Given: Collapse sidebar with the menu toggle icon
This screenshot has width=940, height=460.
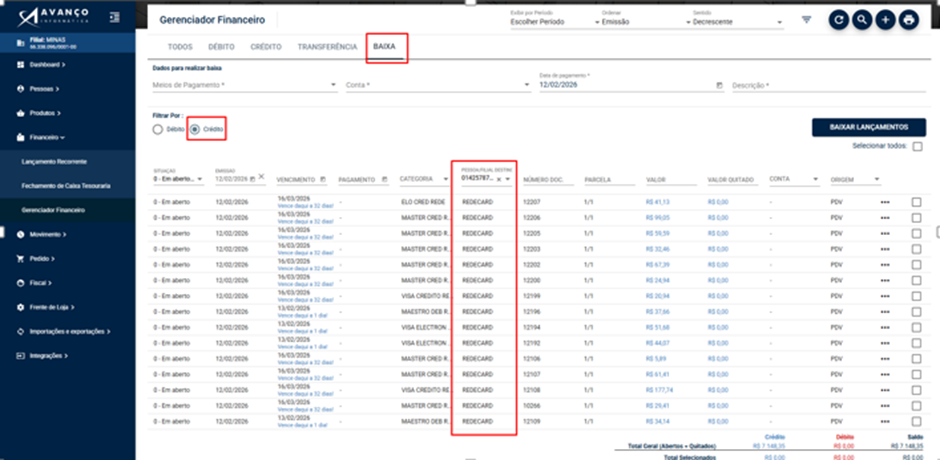Looking at the screenshot, I should pos(115,17).
